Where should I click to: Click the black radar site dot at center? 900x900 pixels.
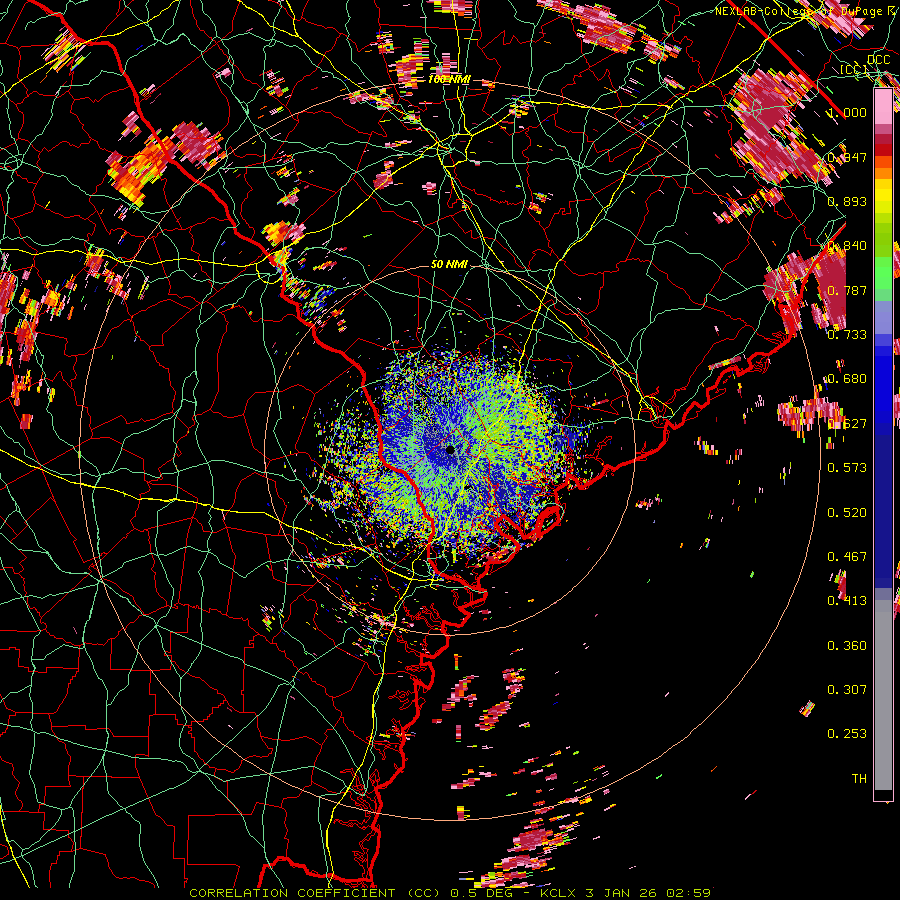[x=451, y=449]
